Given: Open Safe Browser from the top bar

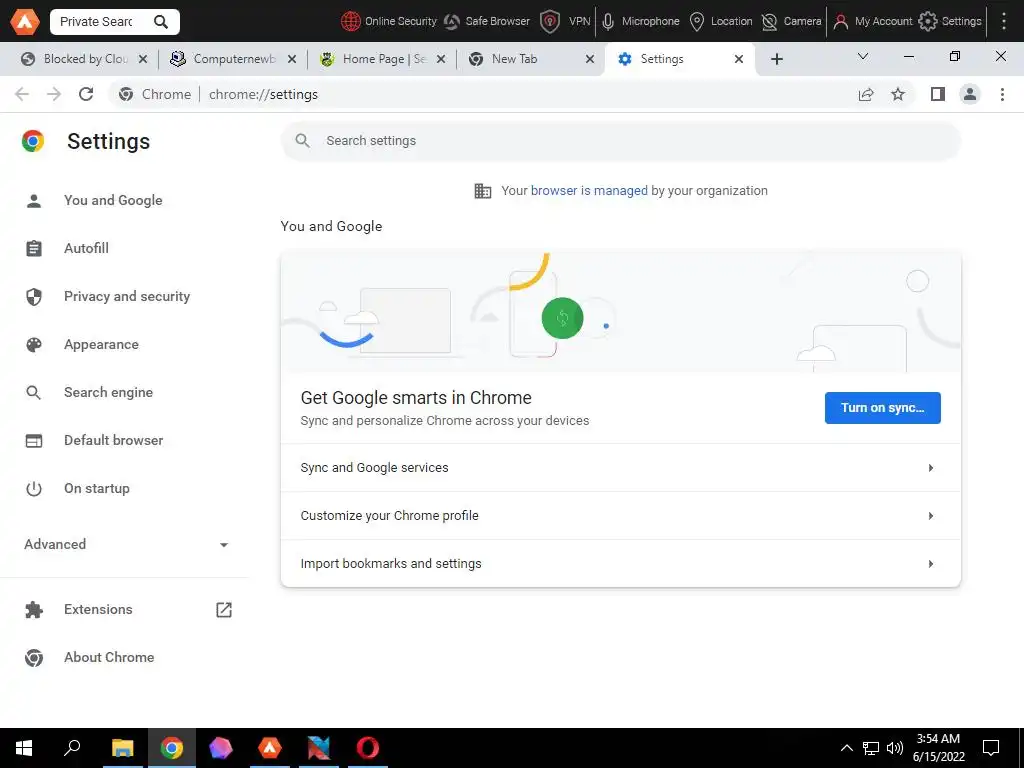Looking at the screenshot, I should pyautogui.click(x=487, y=22).
